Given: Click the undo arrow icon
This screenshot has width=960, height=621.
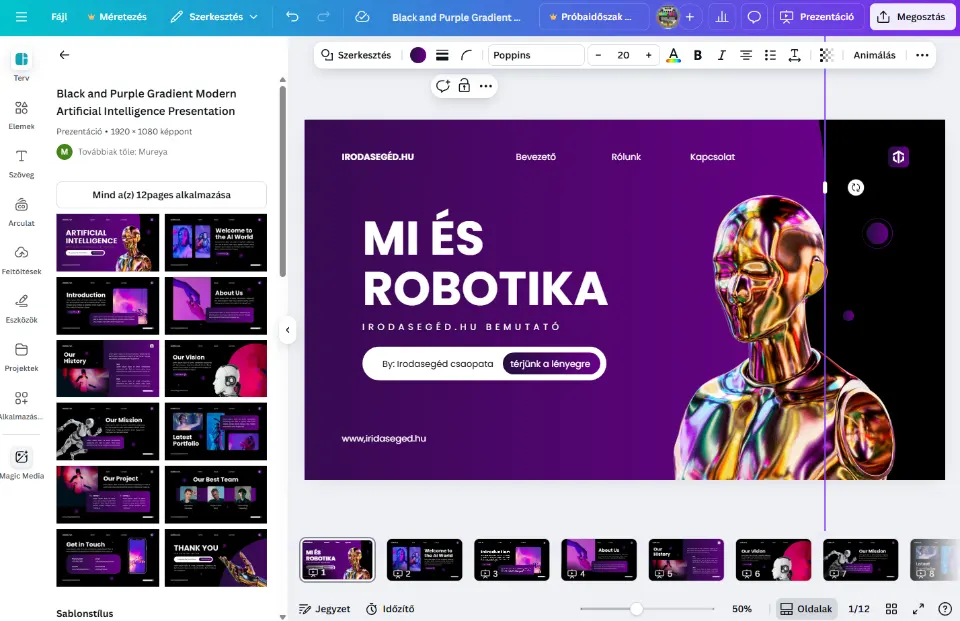Looking at the screenshot, I should (x=292, y=17).
